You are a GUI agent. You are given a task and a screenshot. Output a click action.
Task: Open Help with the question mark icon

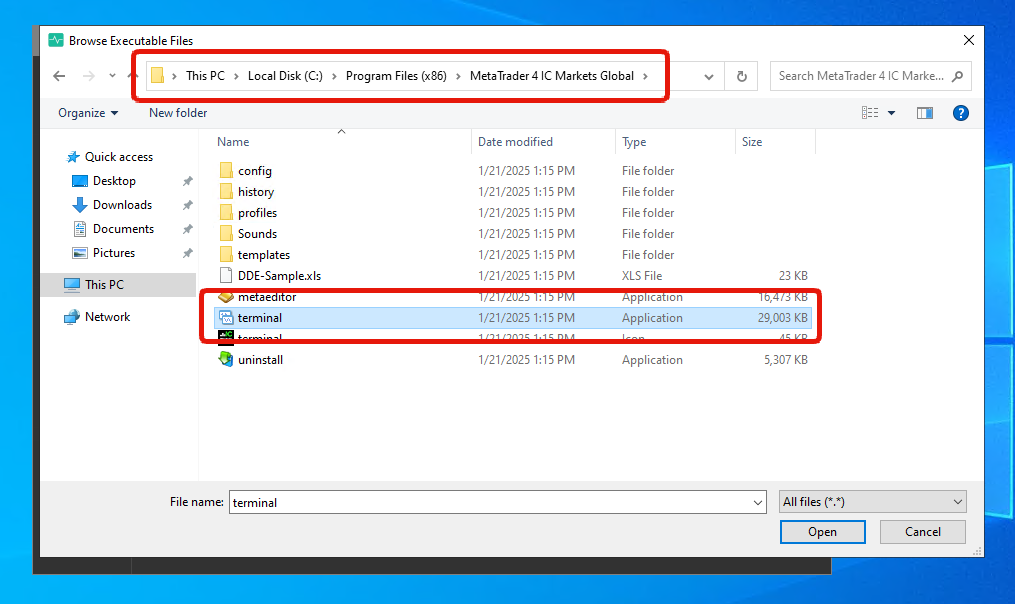pyautogui.click(x=961, y=113)
